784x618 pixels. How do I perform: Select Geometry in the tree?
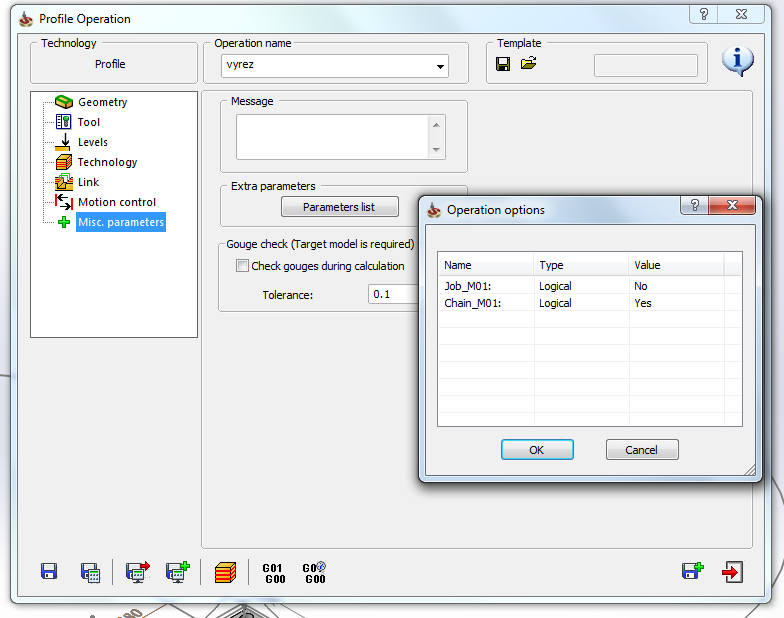coord(102,102)
